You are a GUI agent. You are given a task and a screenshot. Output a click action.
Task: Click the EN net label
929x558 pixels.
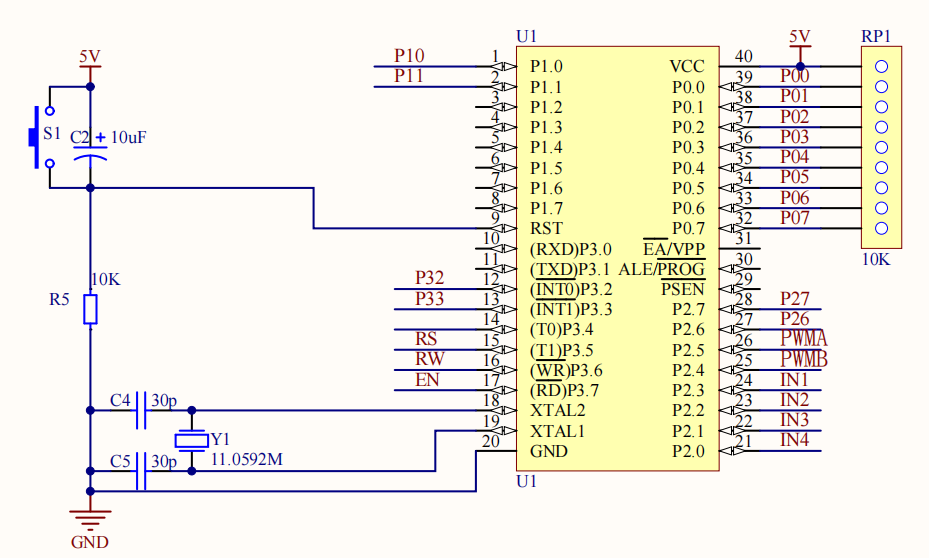427,380
